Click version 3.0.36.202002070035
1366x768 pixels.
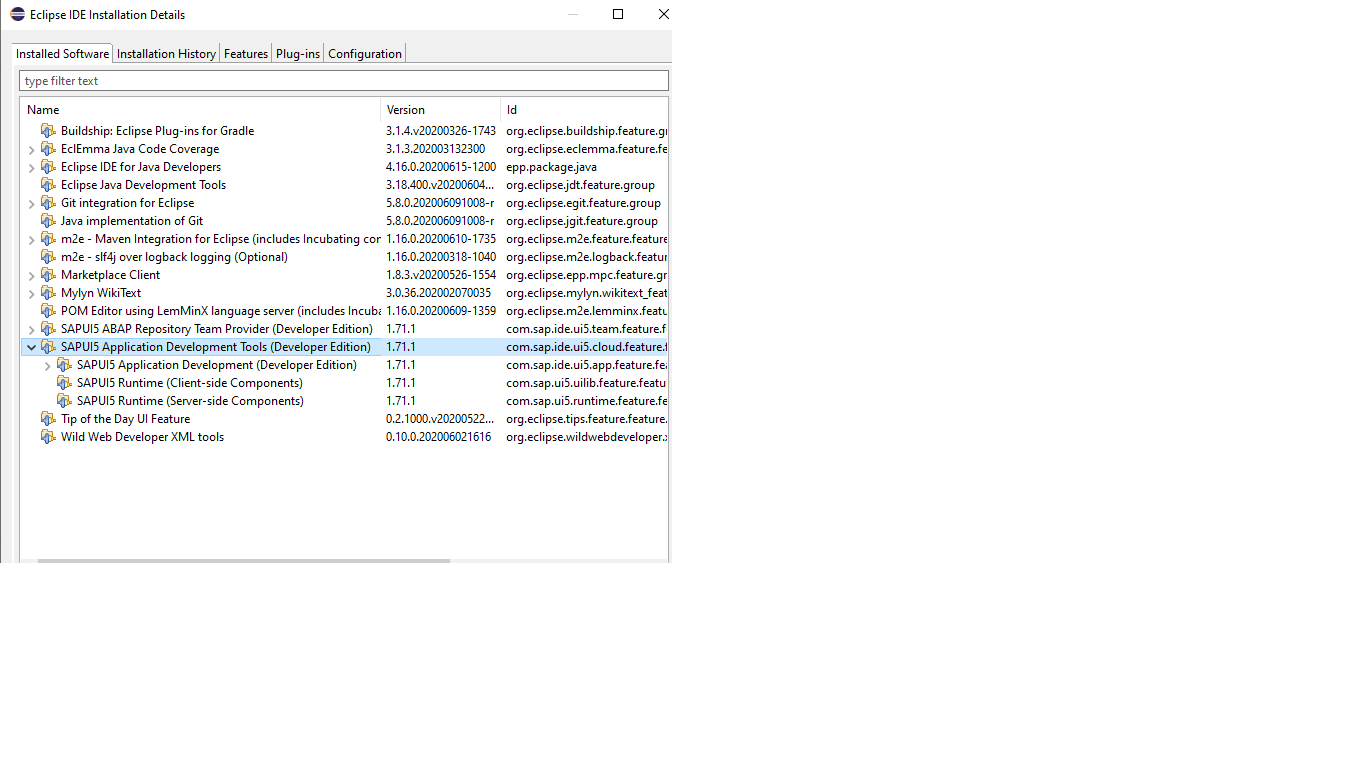(438, 293)
